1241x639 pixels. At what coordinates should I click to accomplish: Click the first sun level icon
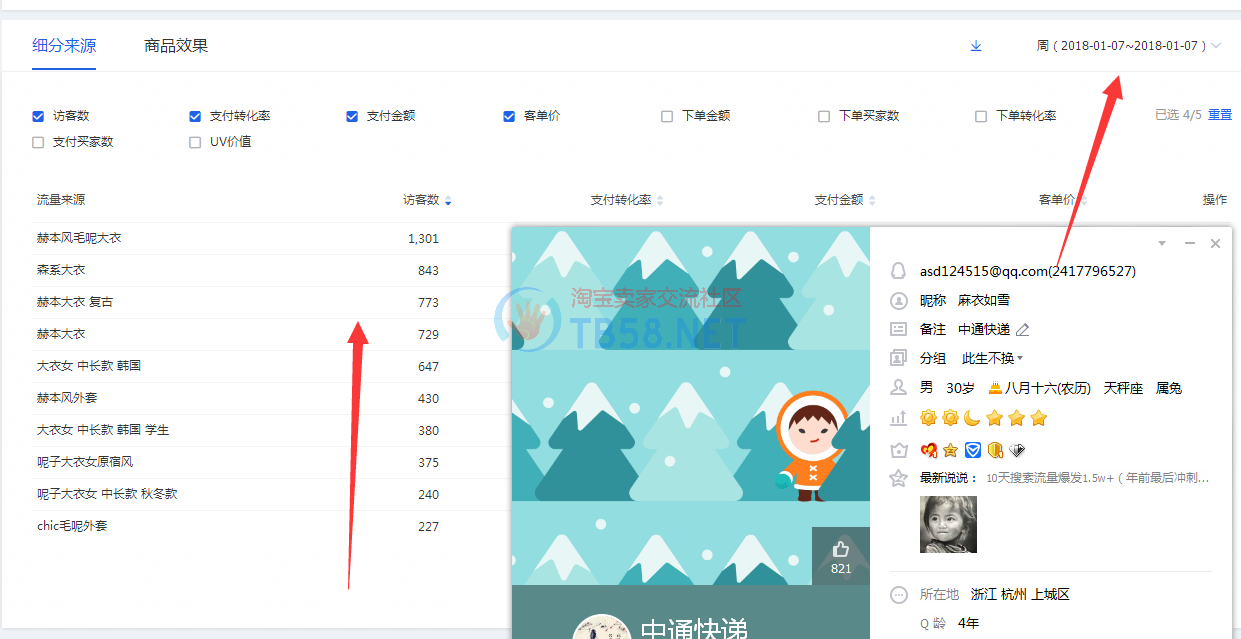coord(928,418)
